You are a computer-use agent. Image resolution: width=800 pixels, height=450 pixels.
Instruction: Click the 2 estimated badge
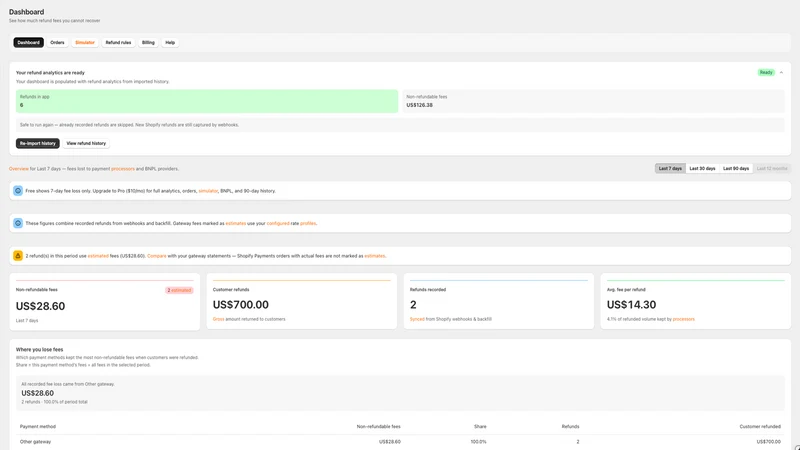click(x=179, y=290)
